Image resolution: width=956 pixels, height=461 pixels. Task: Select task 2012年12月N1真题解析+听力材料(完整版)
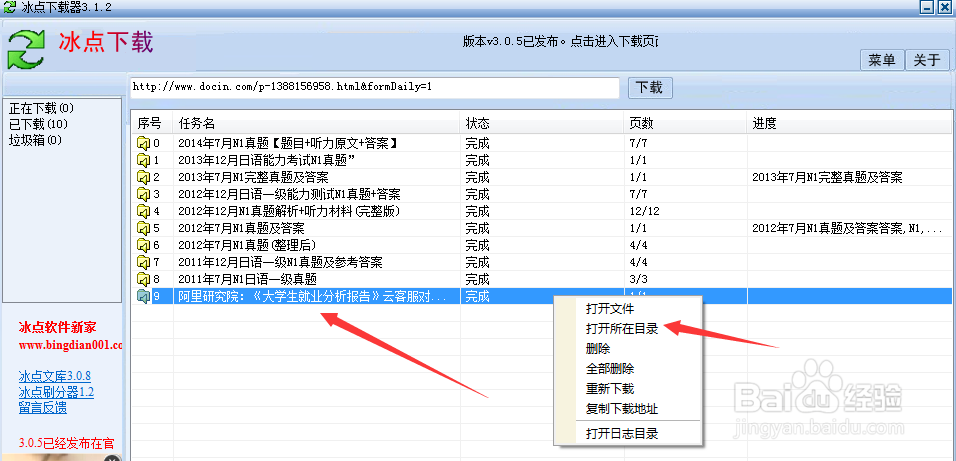click(x=292, y=212)
